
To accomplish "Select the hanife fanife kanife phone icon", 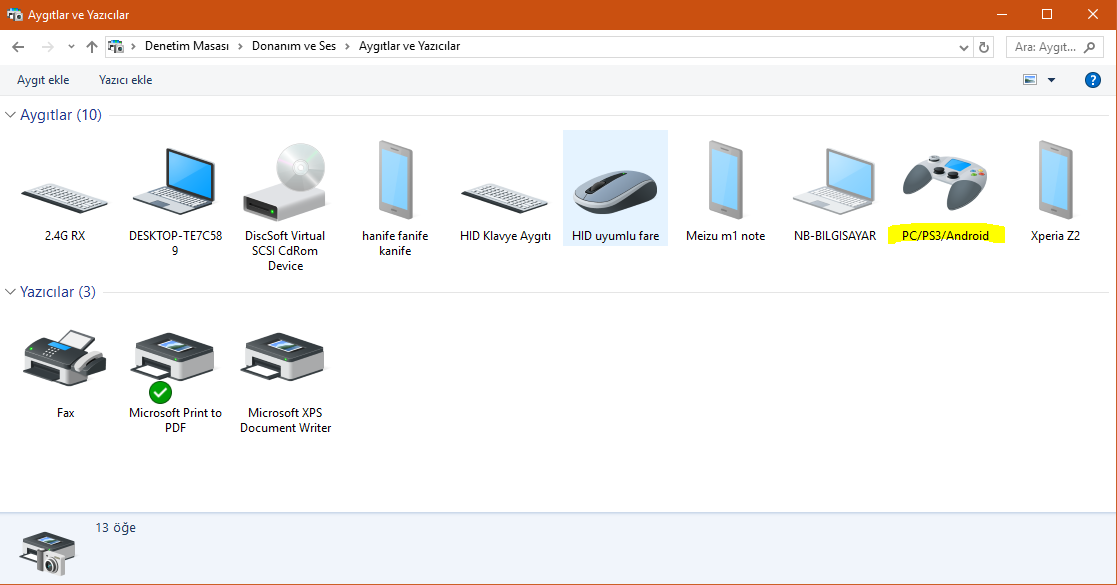I will click(x=395, y=180).
